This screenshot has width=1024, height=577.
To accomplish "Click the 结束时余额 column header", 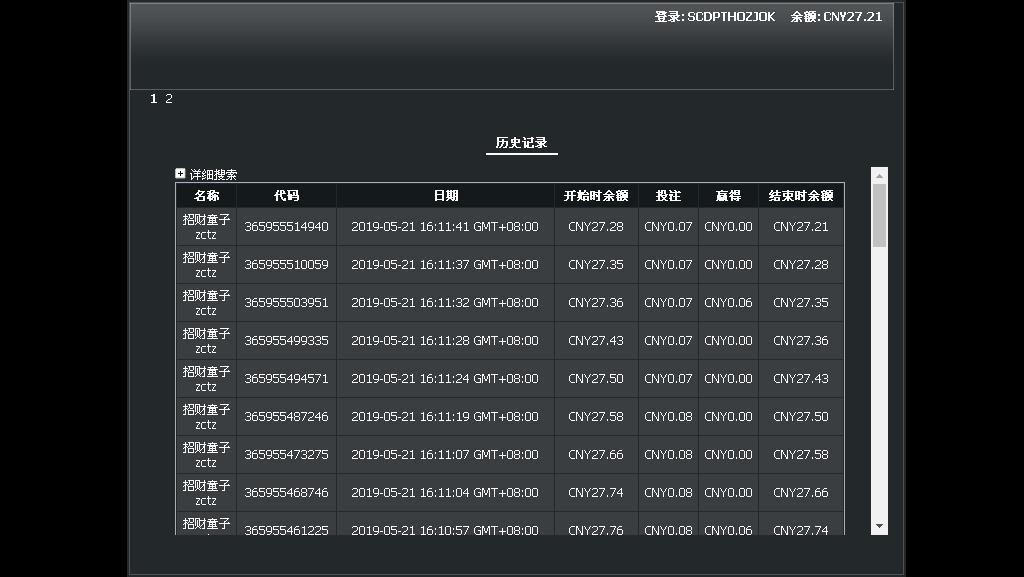I will coord(801,196).
